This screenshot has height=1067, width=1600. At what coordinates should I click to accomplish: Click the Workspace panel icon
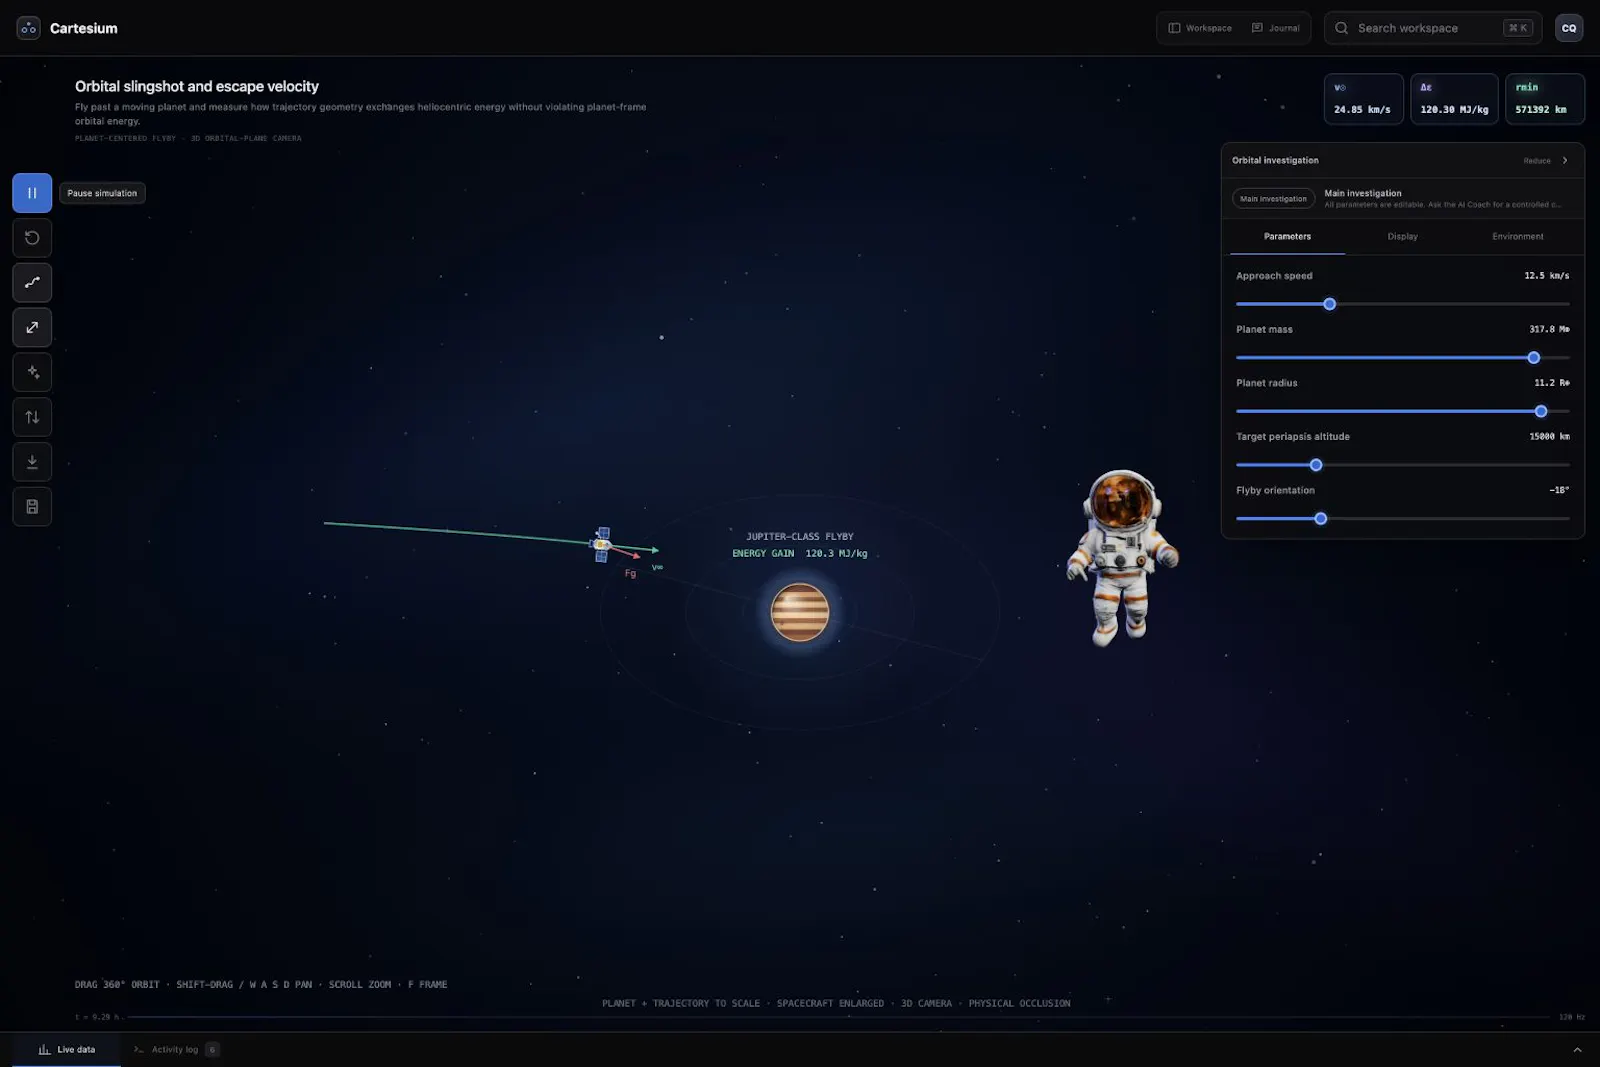(1174, 28)
